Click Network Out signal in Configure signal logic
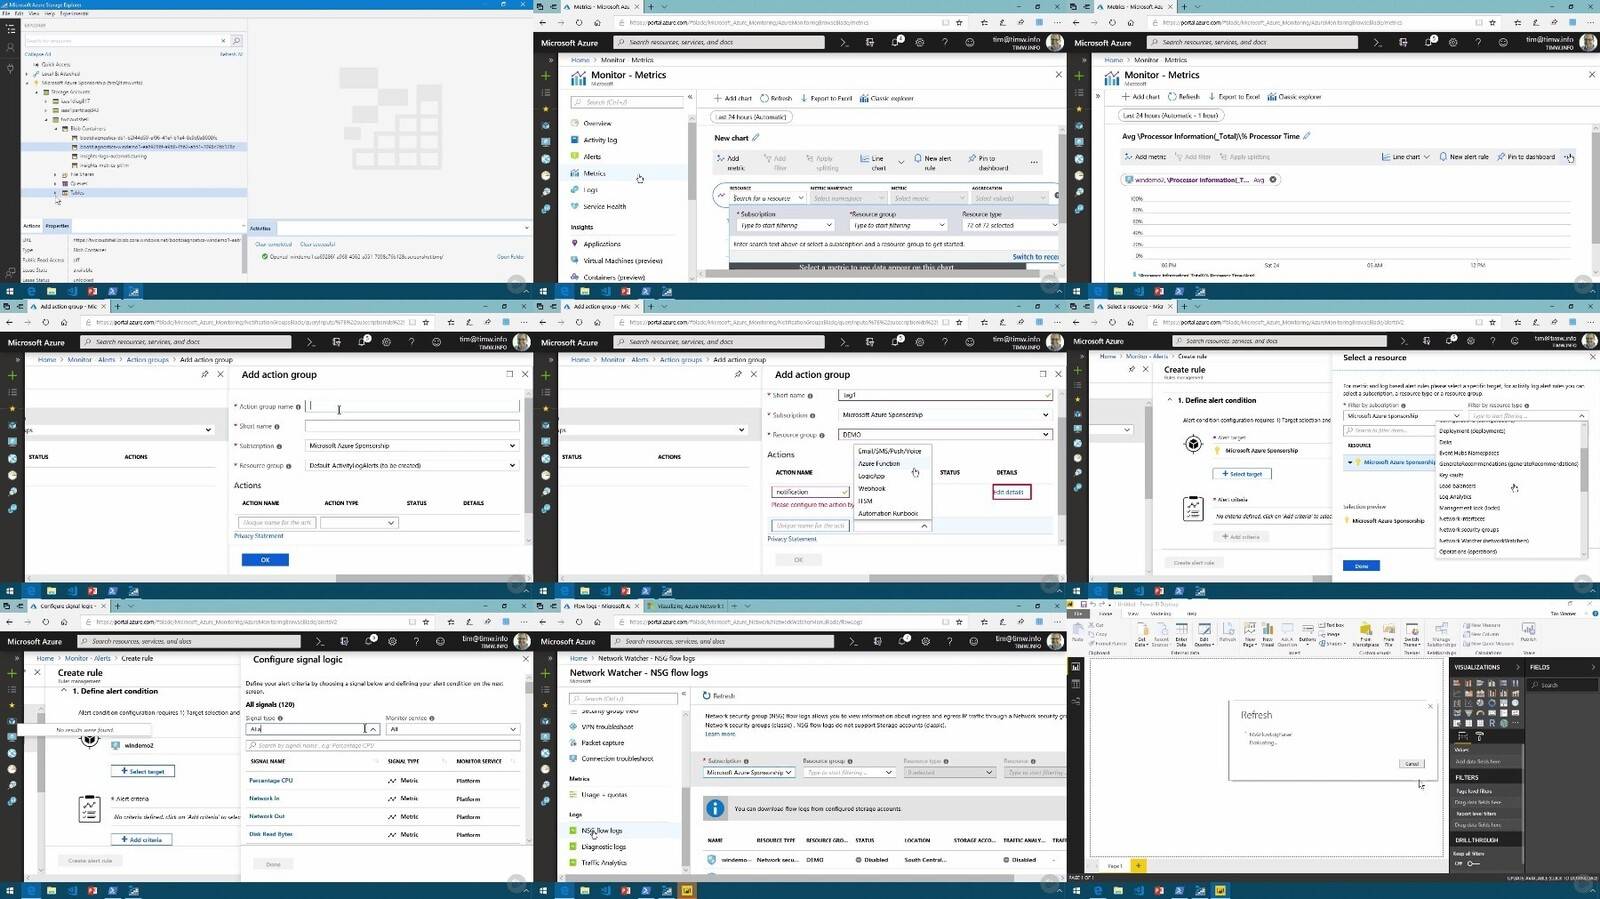 tap(267, 816)
